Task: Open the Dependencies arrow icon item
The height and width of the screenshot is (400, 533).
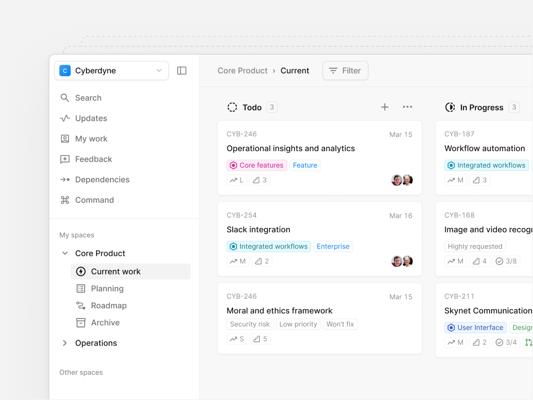Action: click(x=65, y=179)
